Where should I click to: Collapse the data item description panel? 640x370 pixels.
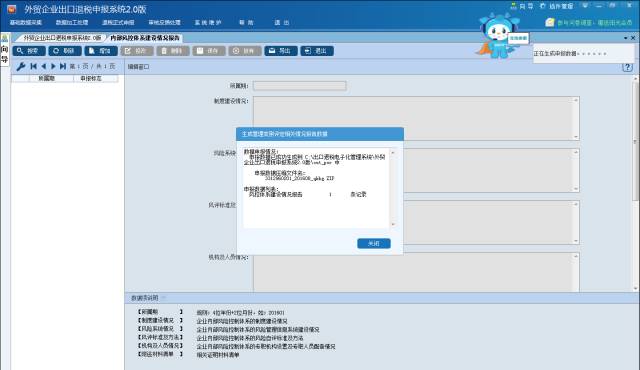tap(164, 298)
